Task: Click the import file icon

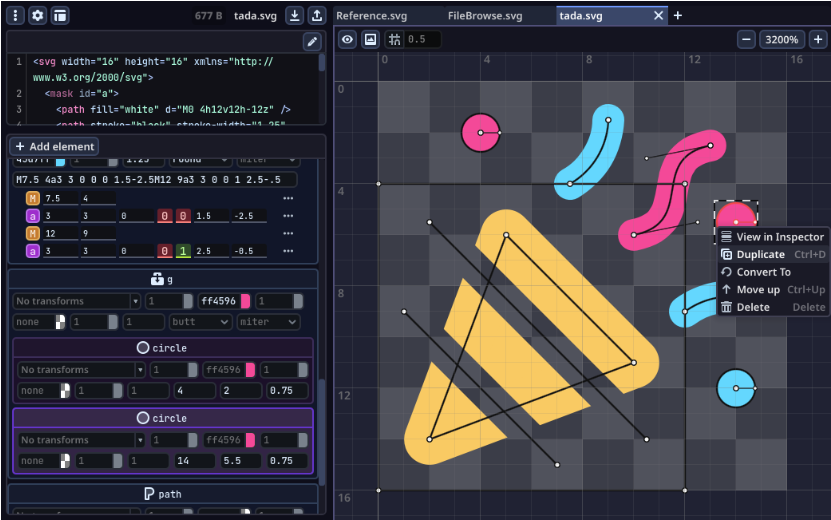Action: 295,15
